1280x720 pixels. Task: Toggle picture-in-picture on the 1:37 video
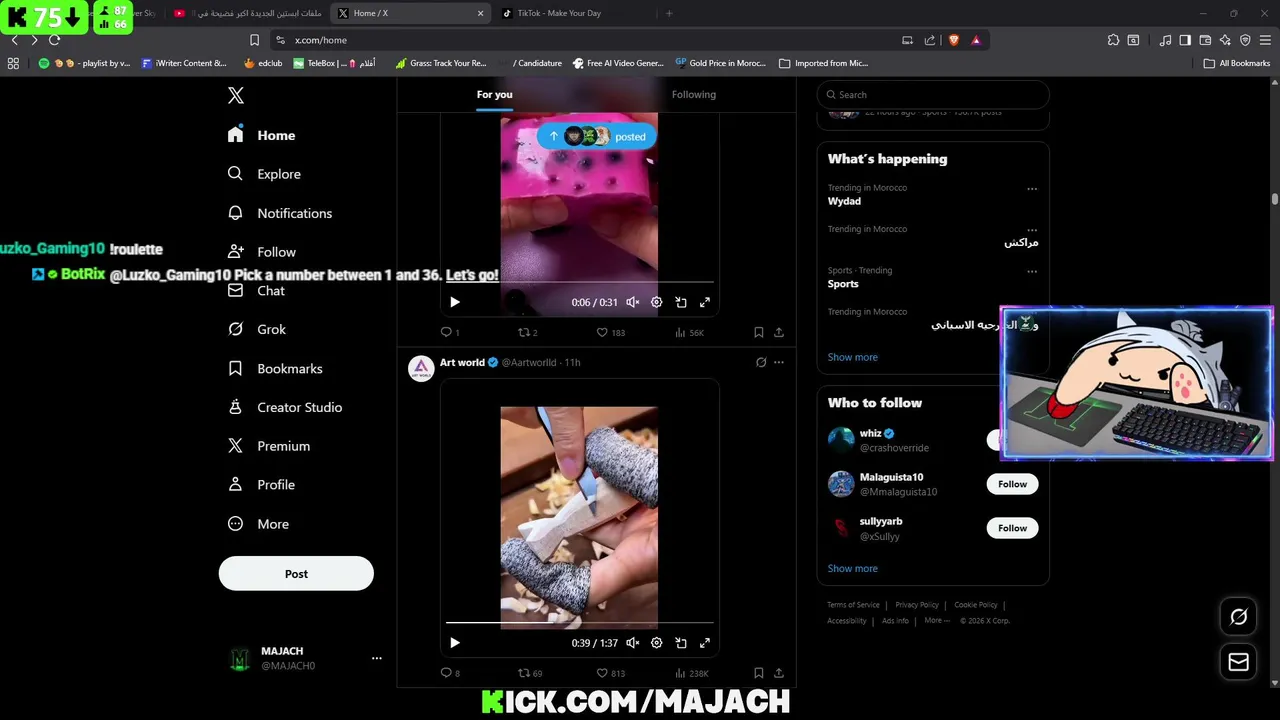681,643
